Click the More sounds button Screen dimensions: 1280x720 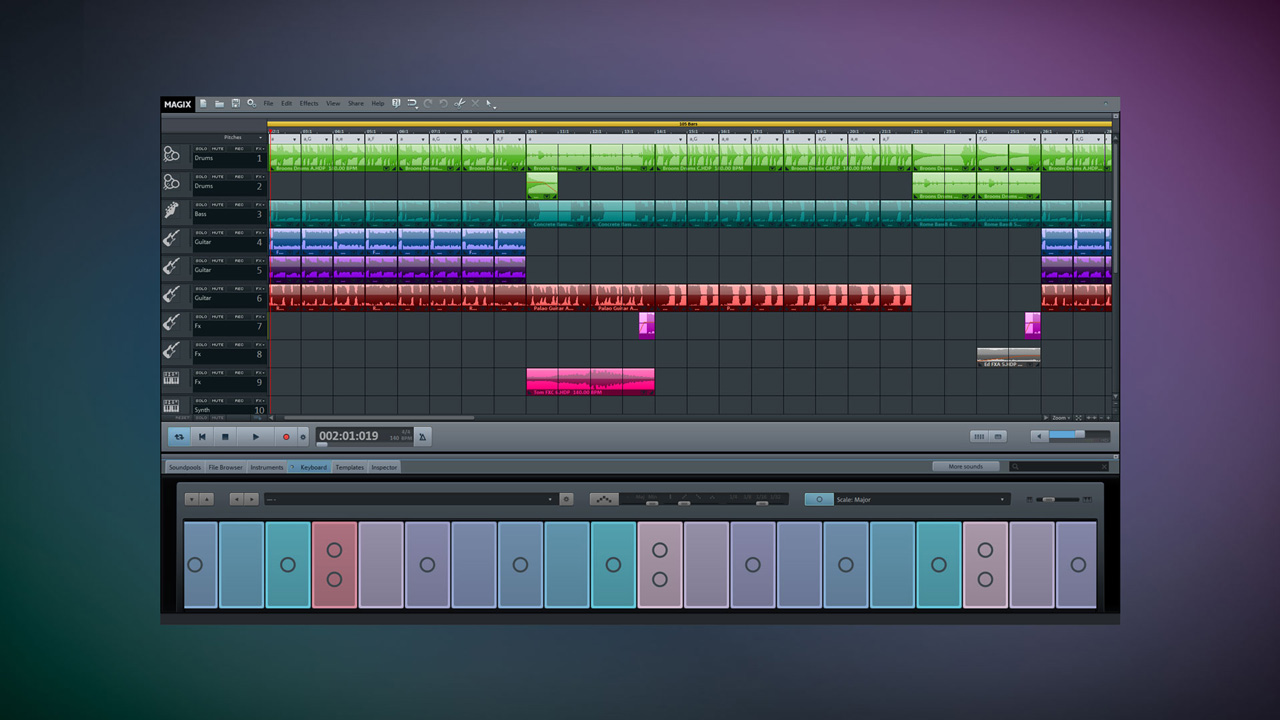[965, 466]
